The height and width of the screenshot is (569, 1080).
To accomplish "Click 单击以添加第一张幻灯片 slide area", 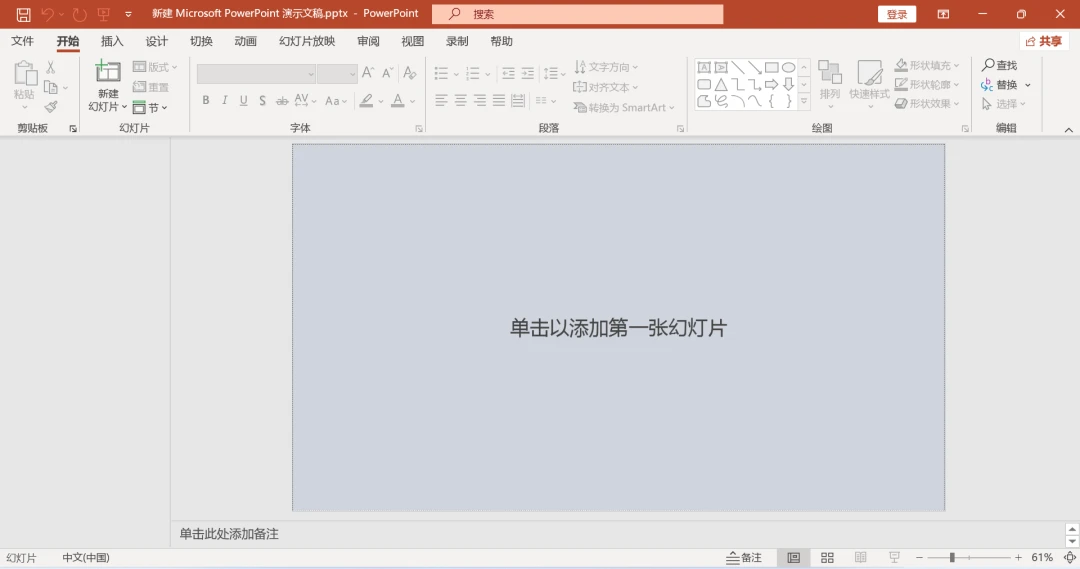I will 619,328.
